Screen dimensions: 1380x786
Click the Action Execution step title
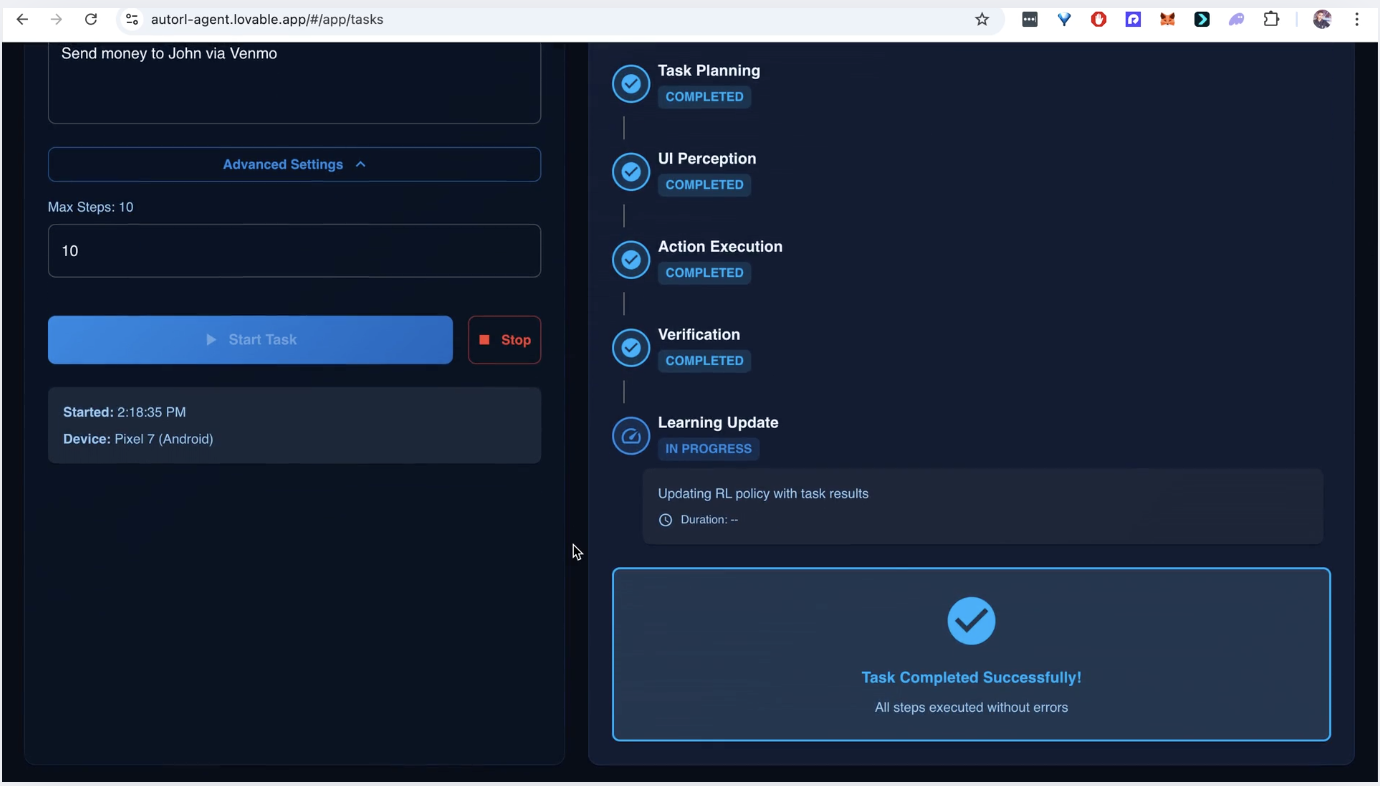tap(720, 247)
